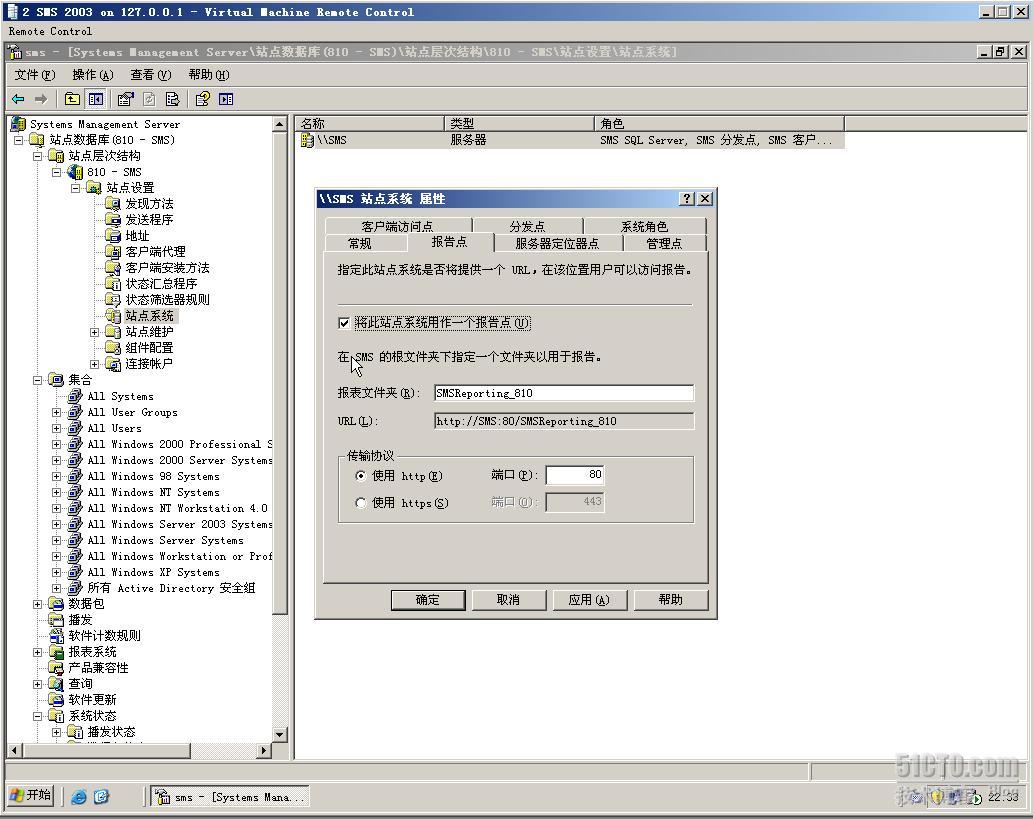This screenshot has width=1033, height=819.
Task: Click the 客户端代理 folder icon
Action: point(113,252)
